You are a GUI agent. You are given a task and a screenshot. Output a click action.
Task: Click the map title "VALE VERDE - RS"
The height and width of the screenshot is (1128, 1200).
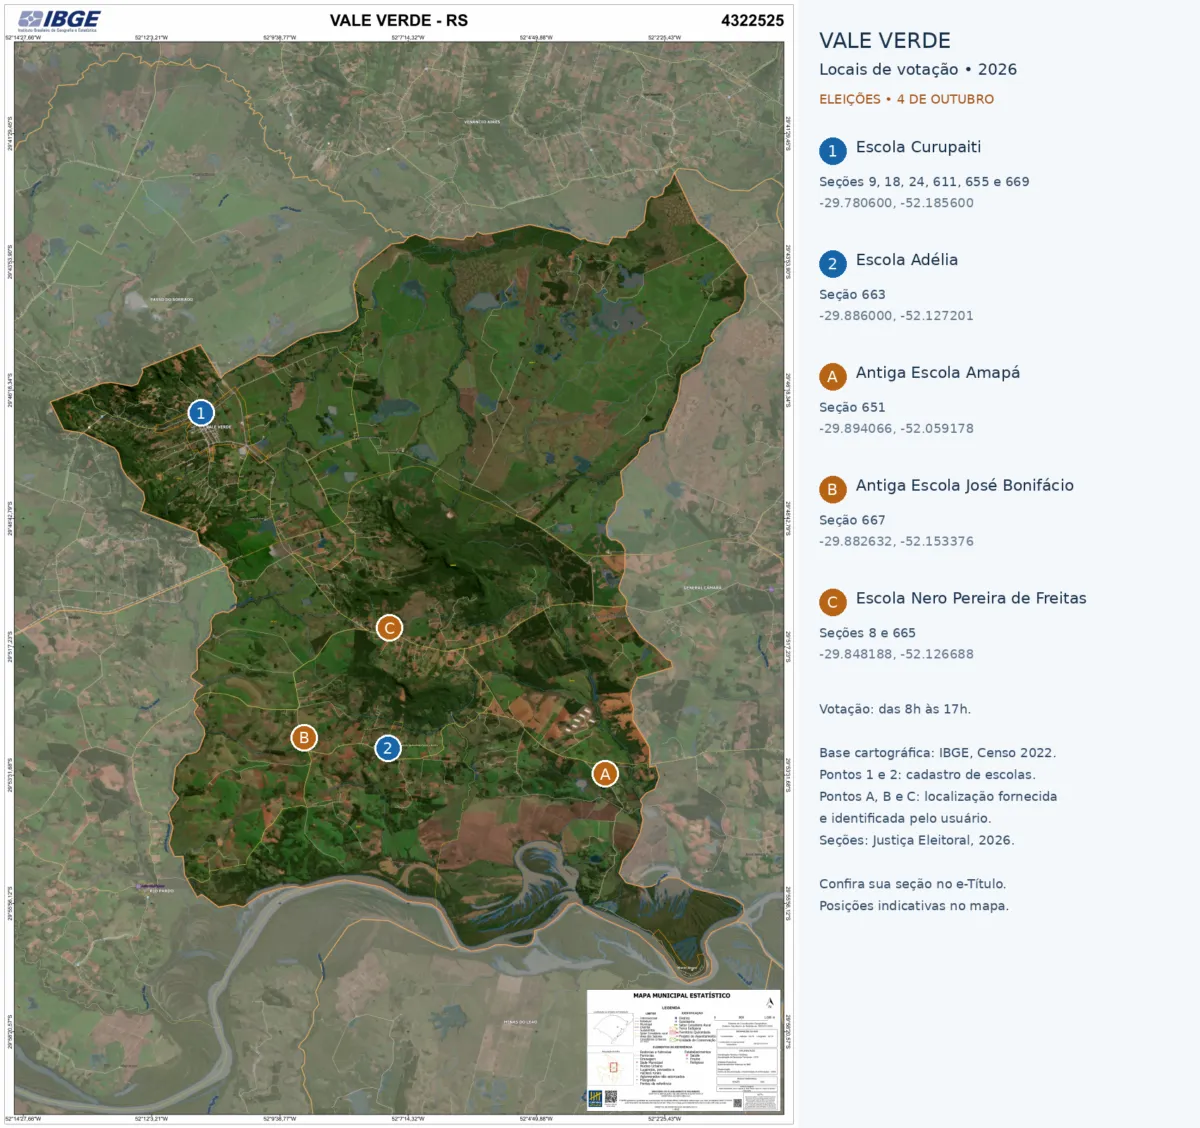point(399,20)
